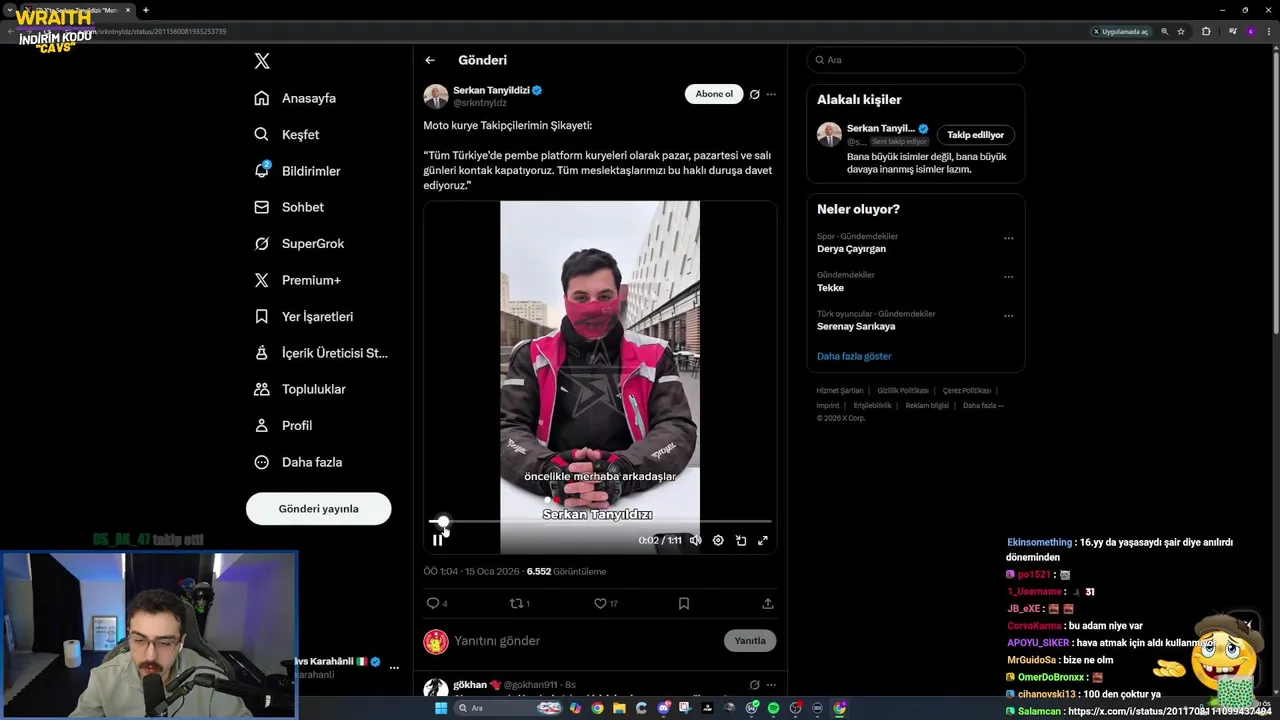Screen dimensions: 1280x720
Task: Open Reklam bilgisi footer link
Action: click(927, 405)
